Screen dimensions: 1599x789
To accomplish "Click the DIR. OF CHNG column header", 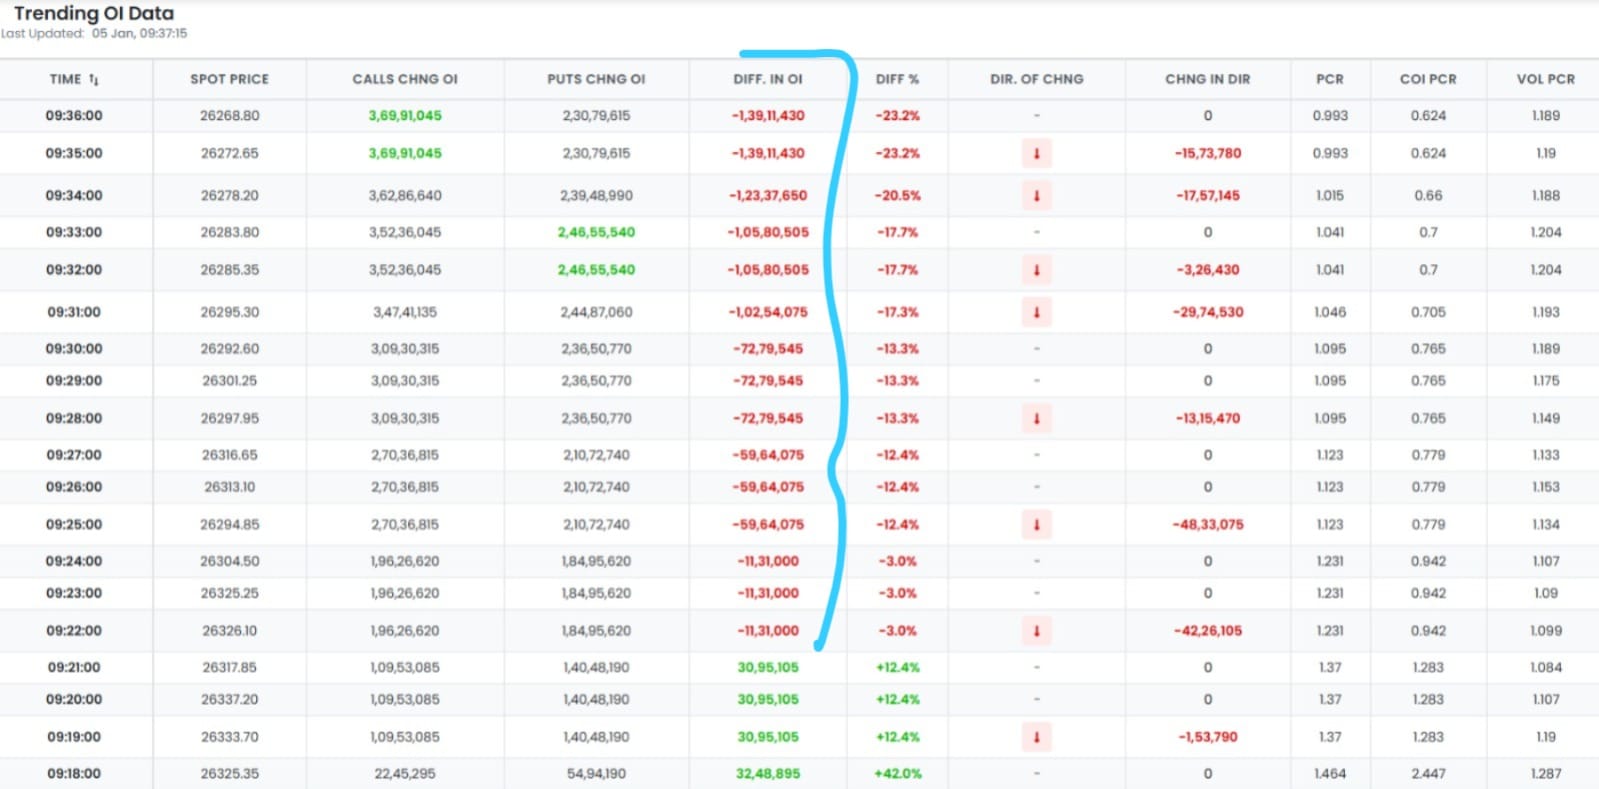I will coord(1036,79).
